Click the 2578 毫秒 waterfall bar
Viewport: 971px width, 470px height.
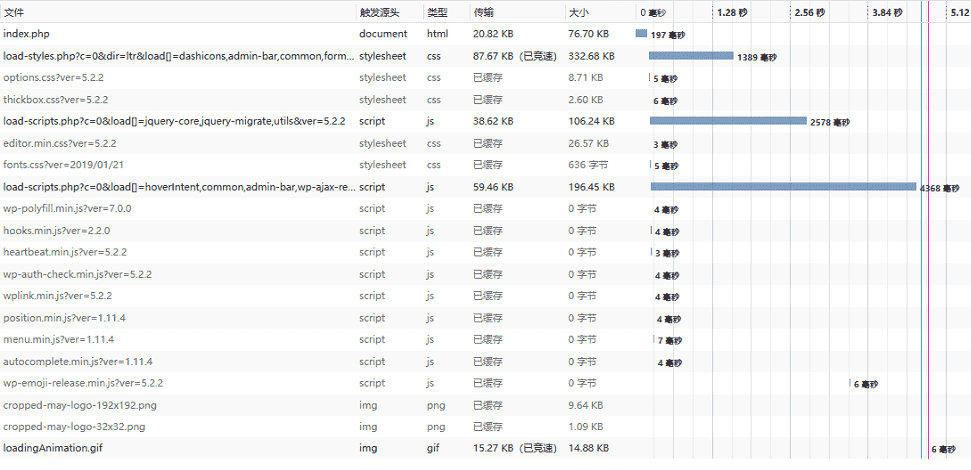click(x=728, y=121)
